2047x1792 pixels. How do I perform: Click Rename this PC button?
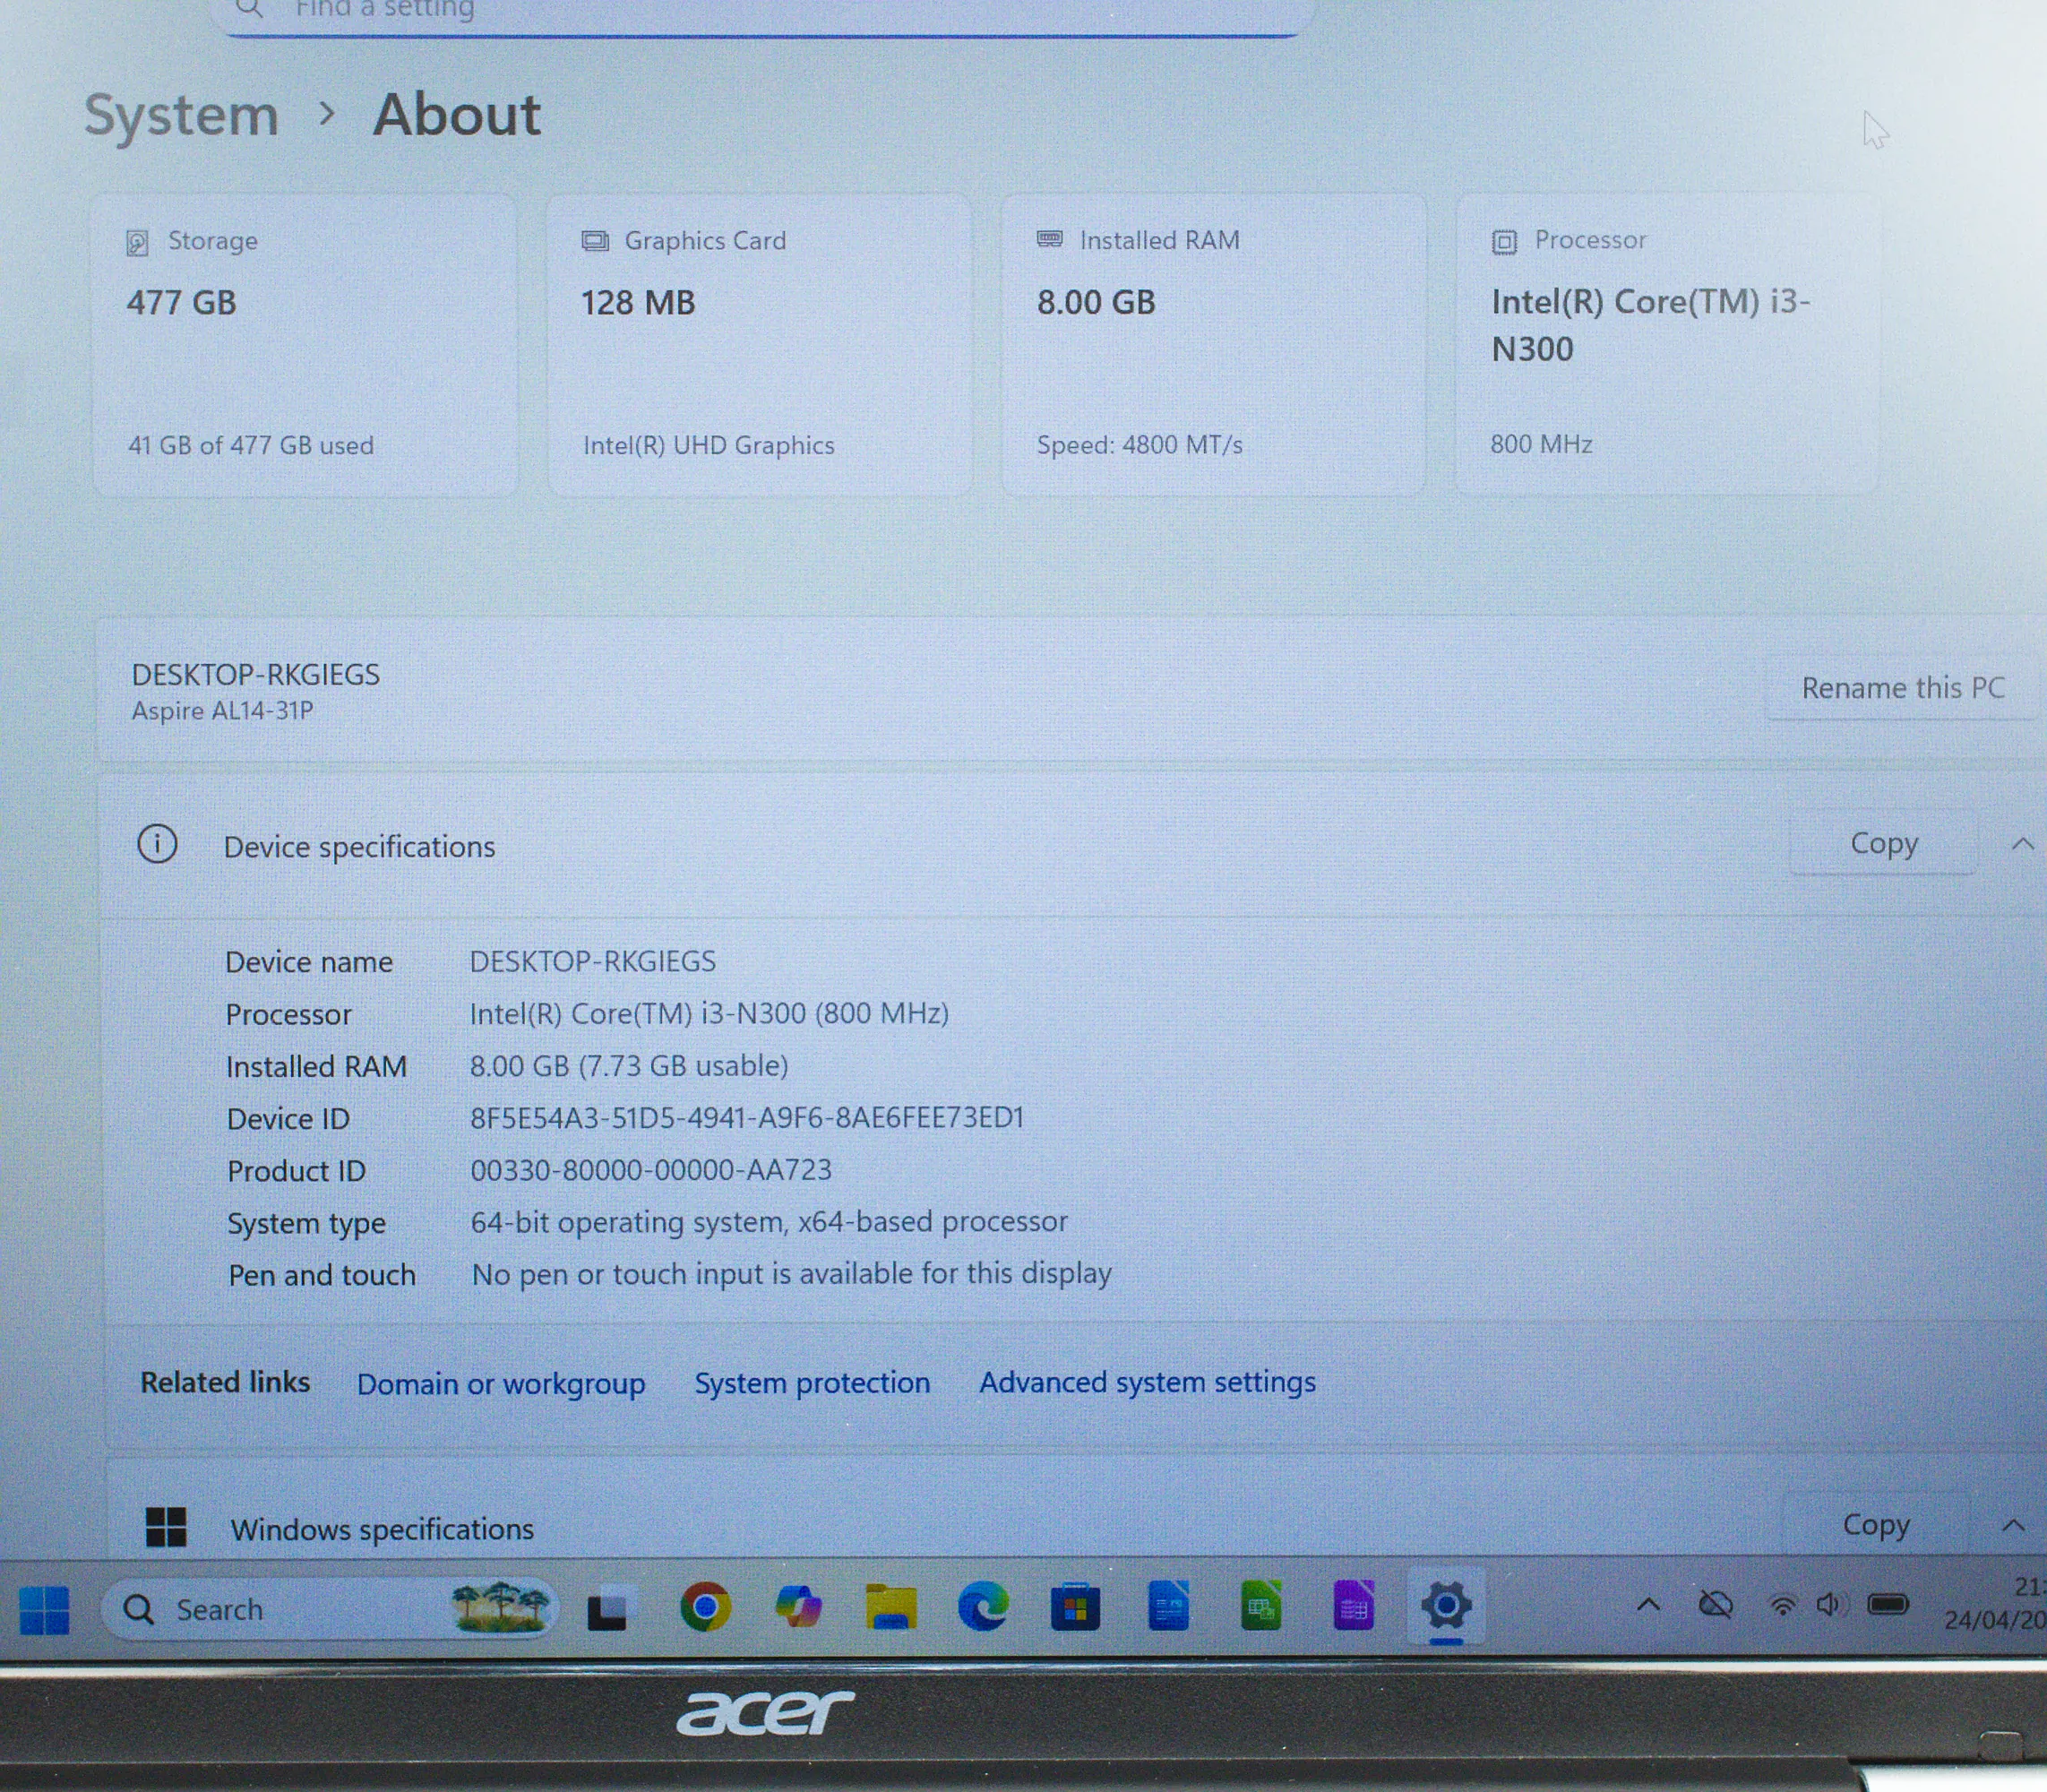point(1902,688)
